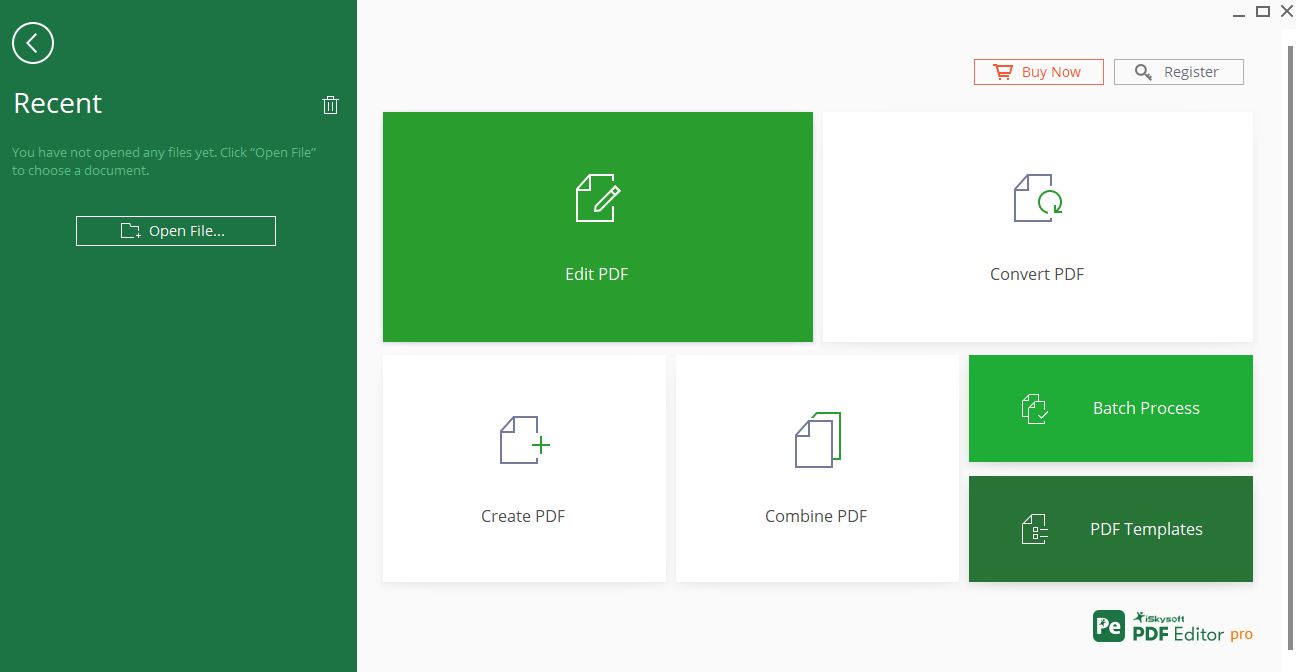The image size is (1296, 672).
Task: Click the Recent heading in the sidebar
Action: [57, 103]
